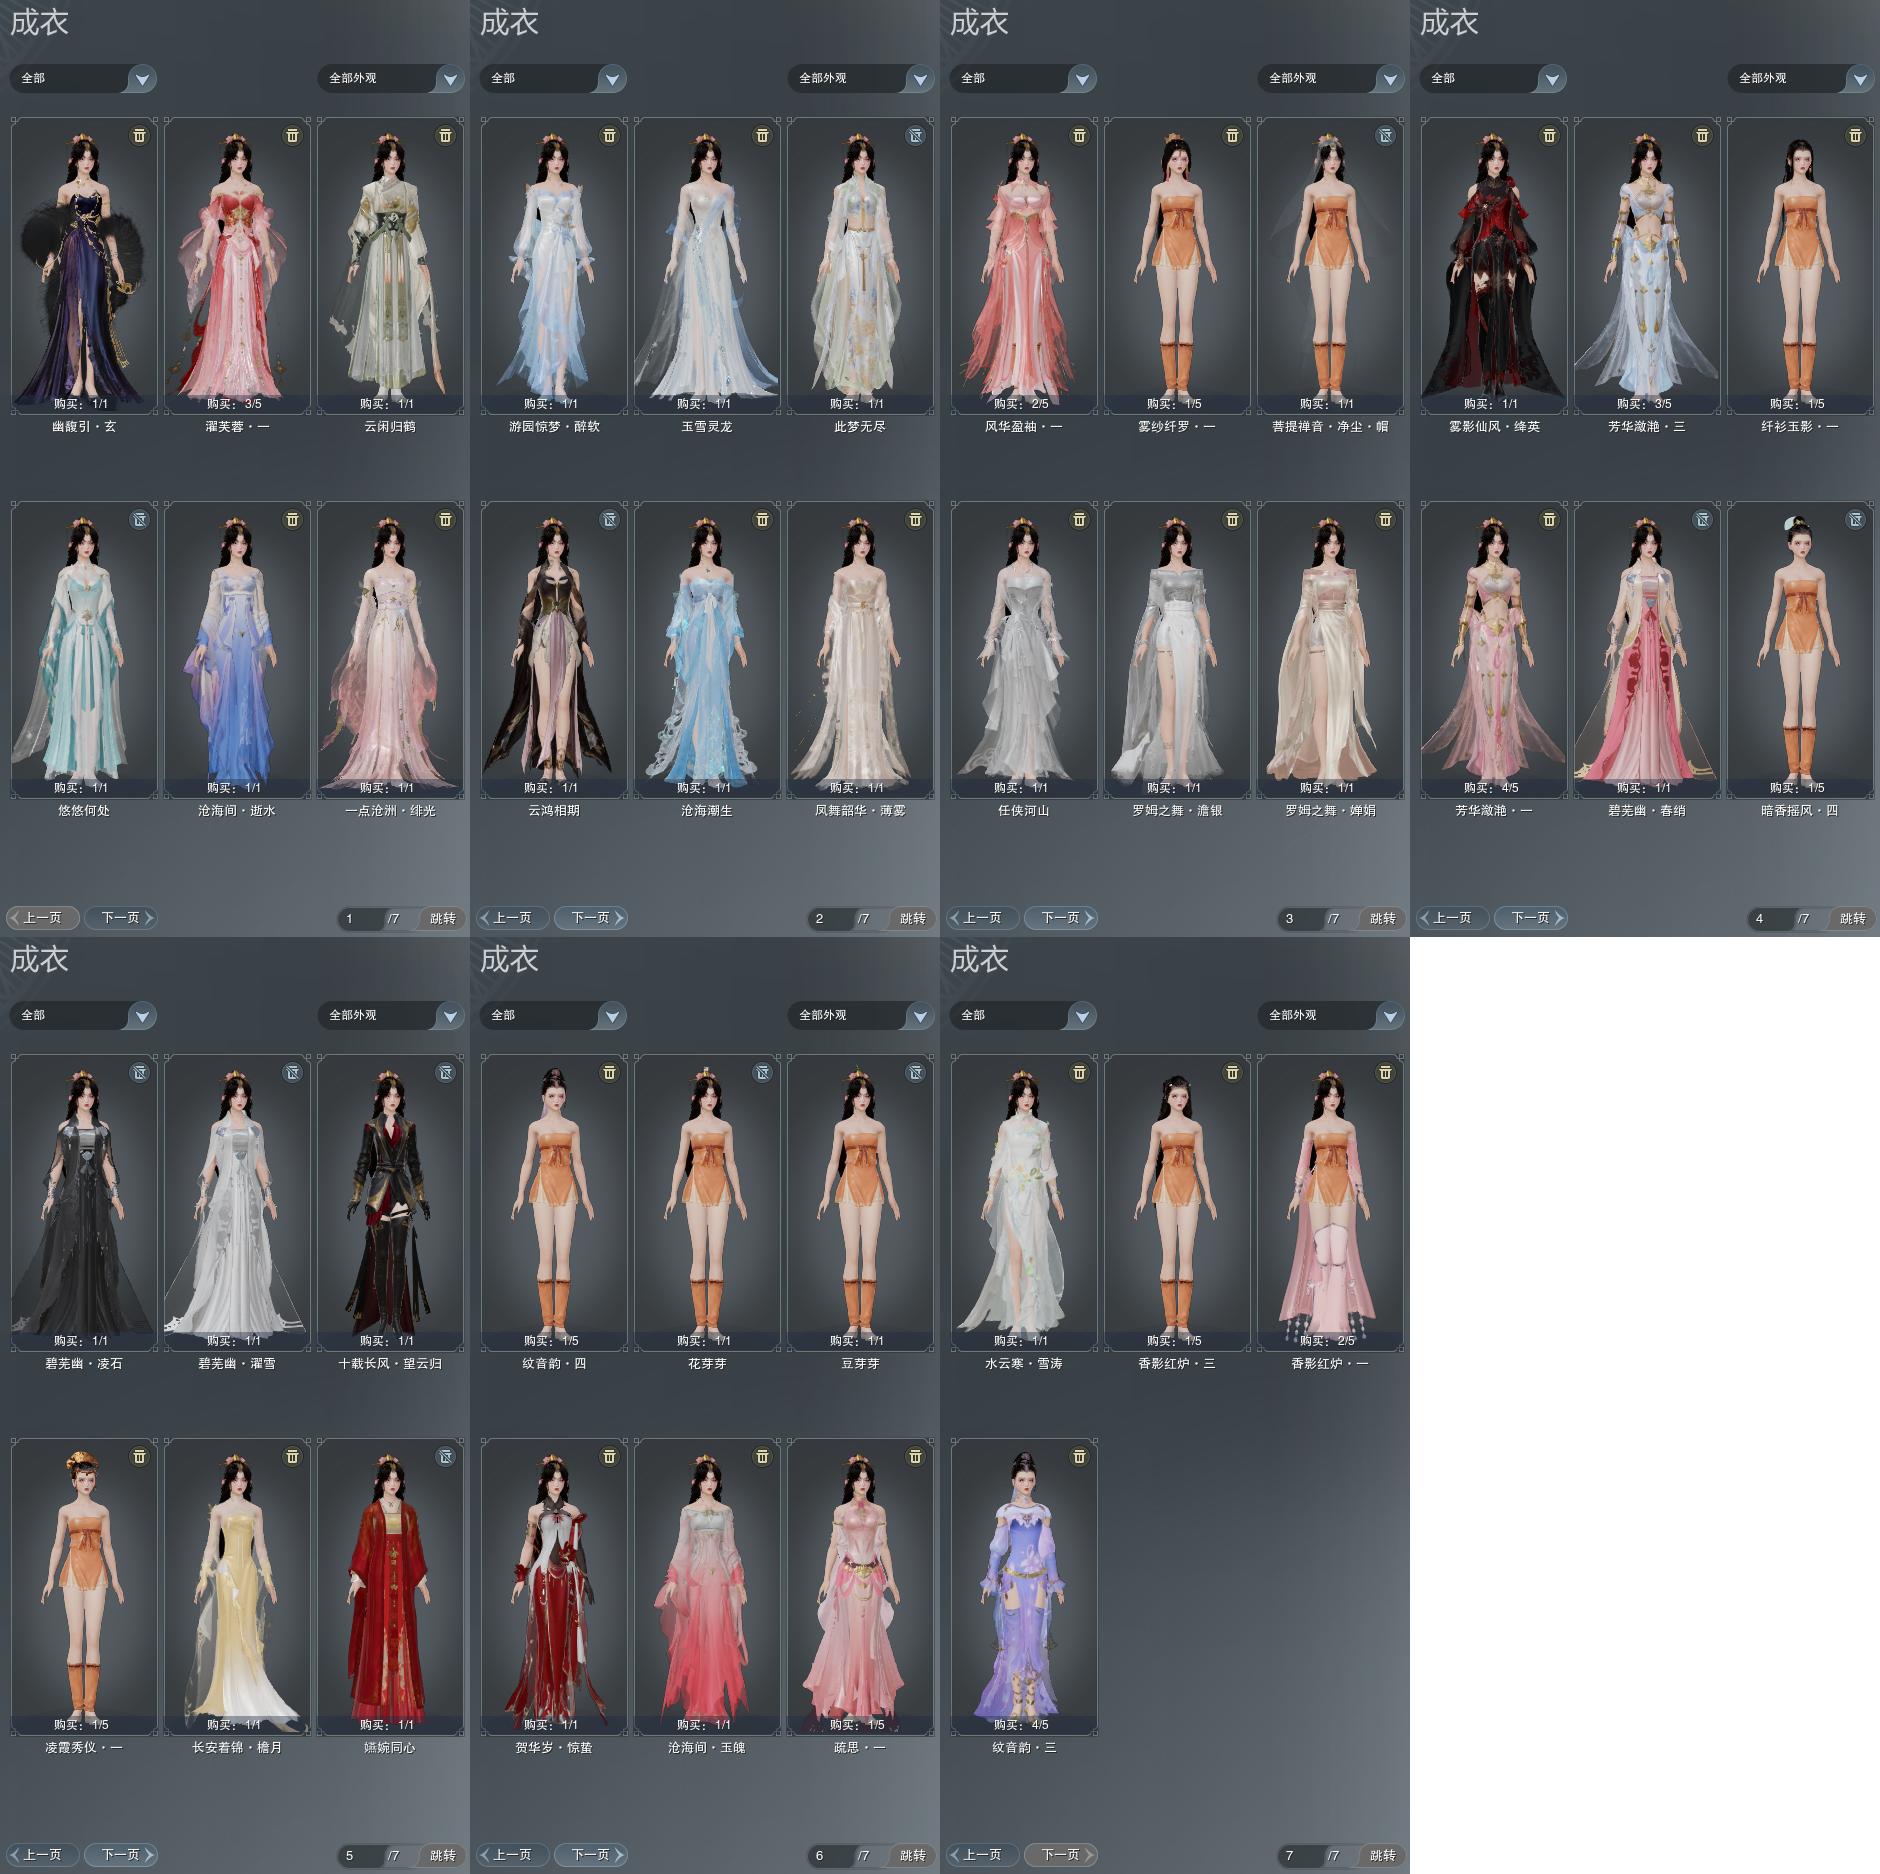Screen dimensions: 1880x1874
Task: Open 全部外观 dropdown in page 5 panel
Action: (391, 1015)
